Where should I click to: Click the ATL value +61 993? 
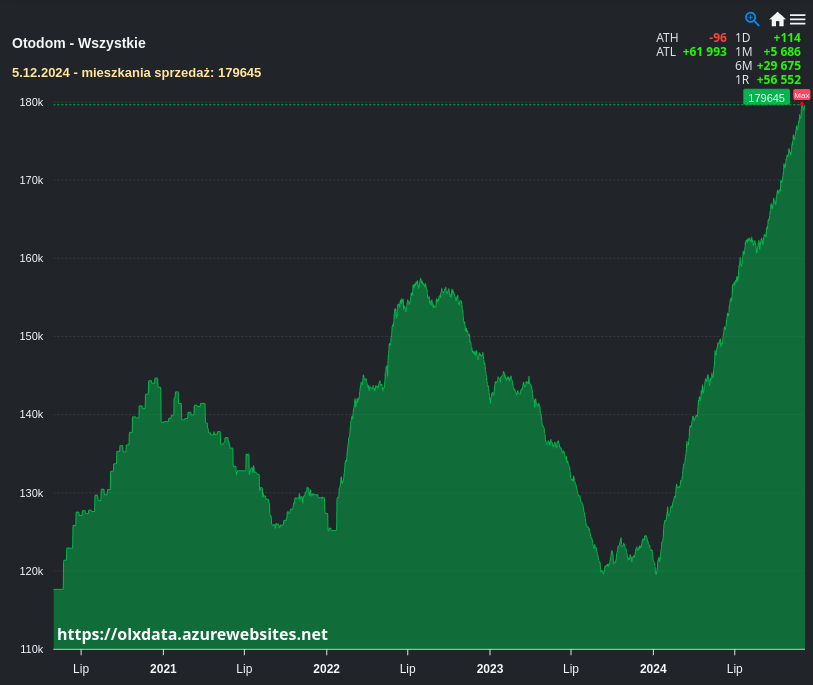704,52
